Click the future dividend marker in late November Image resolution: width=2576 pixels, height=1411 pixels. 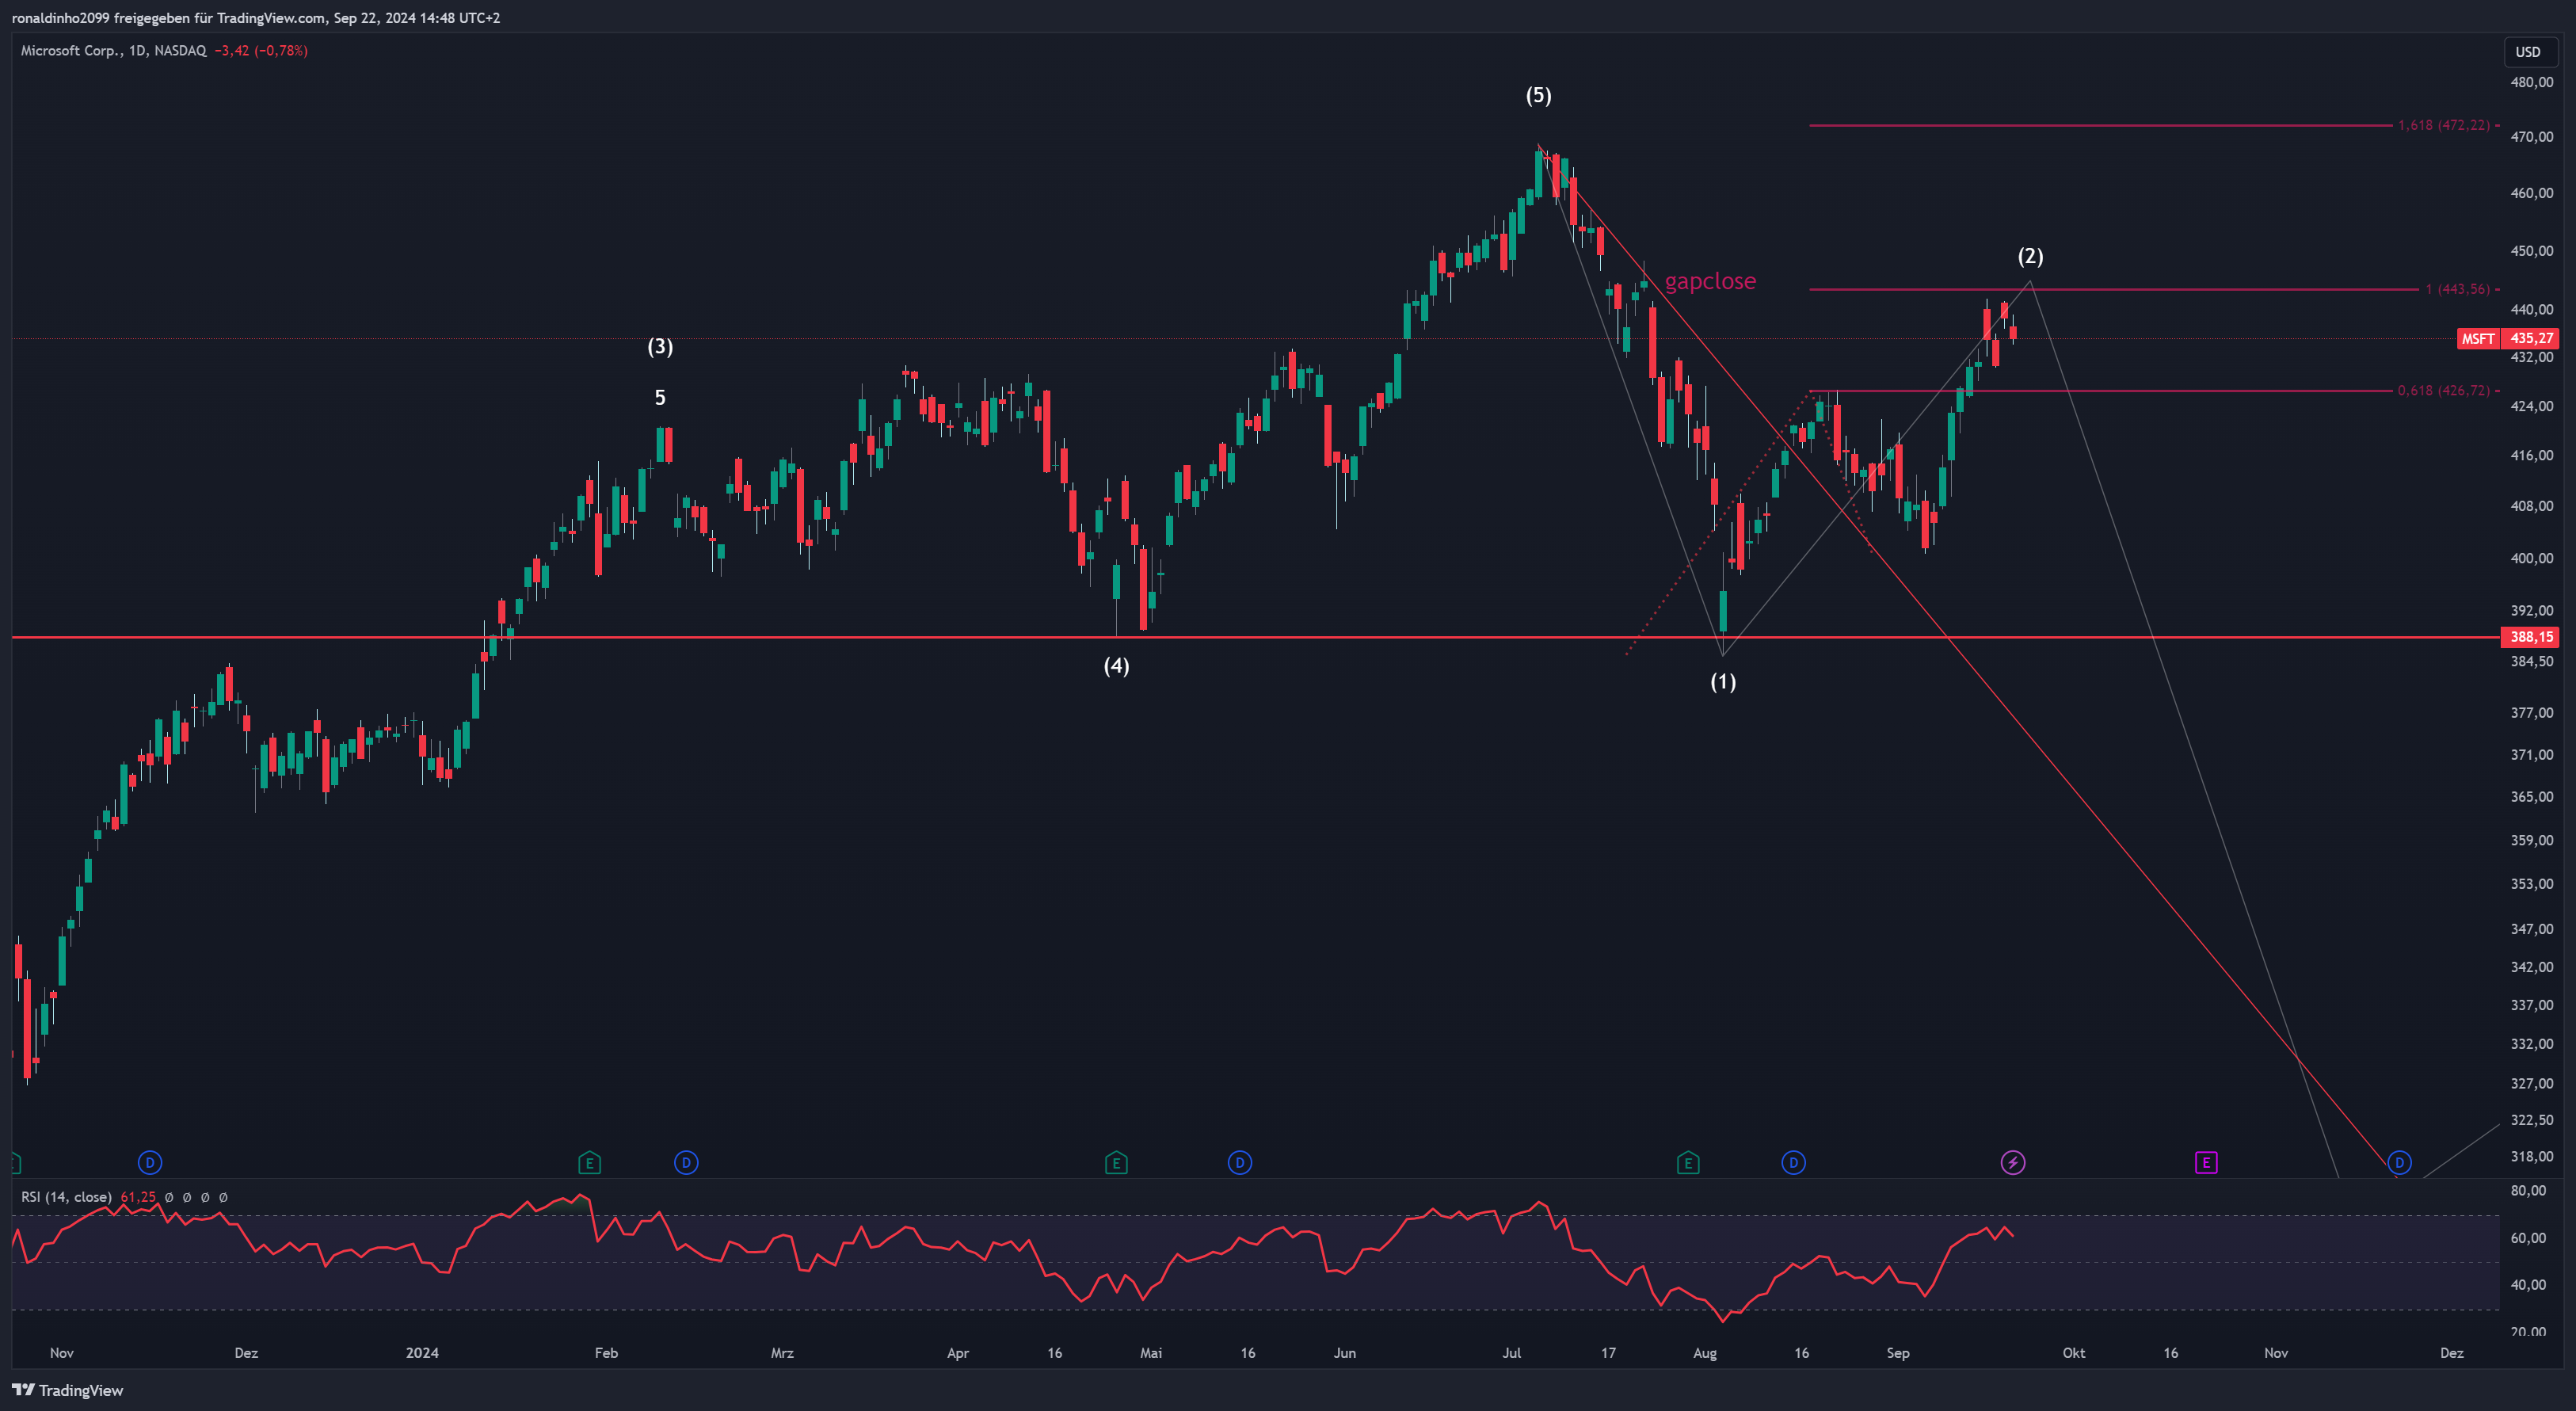click(2399, 1162)
